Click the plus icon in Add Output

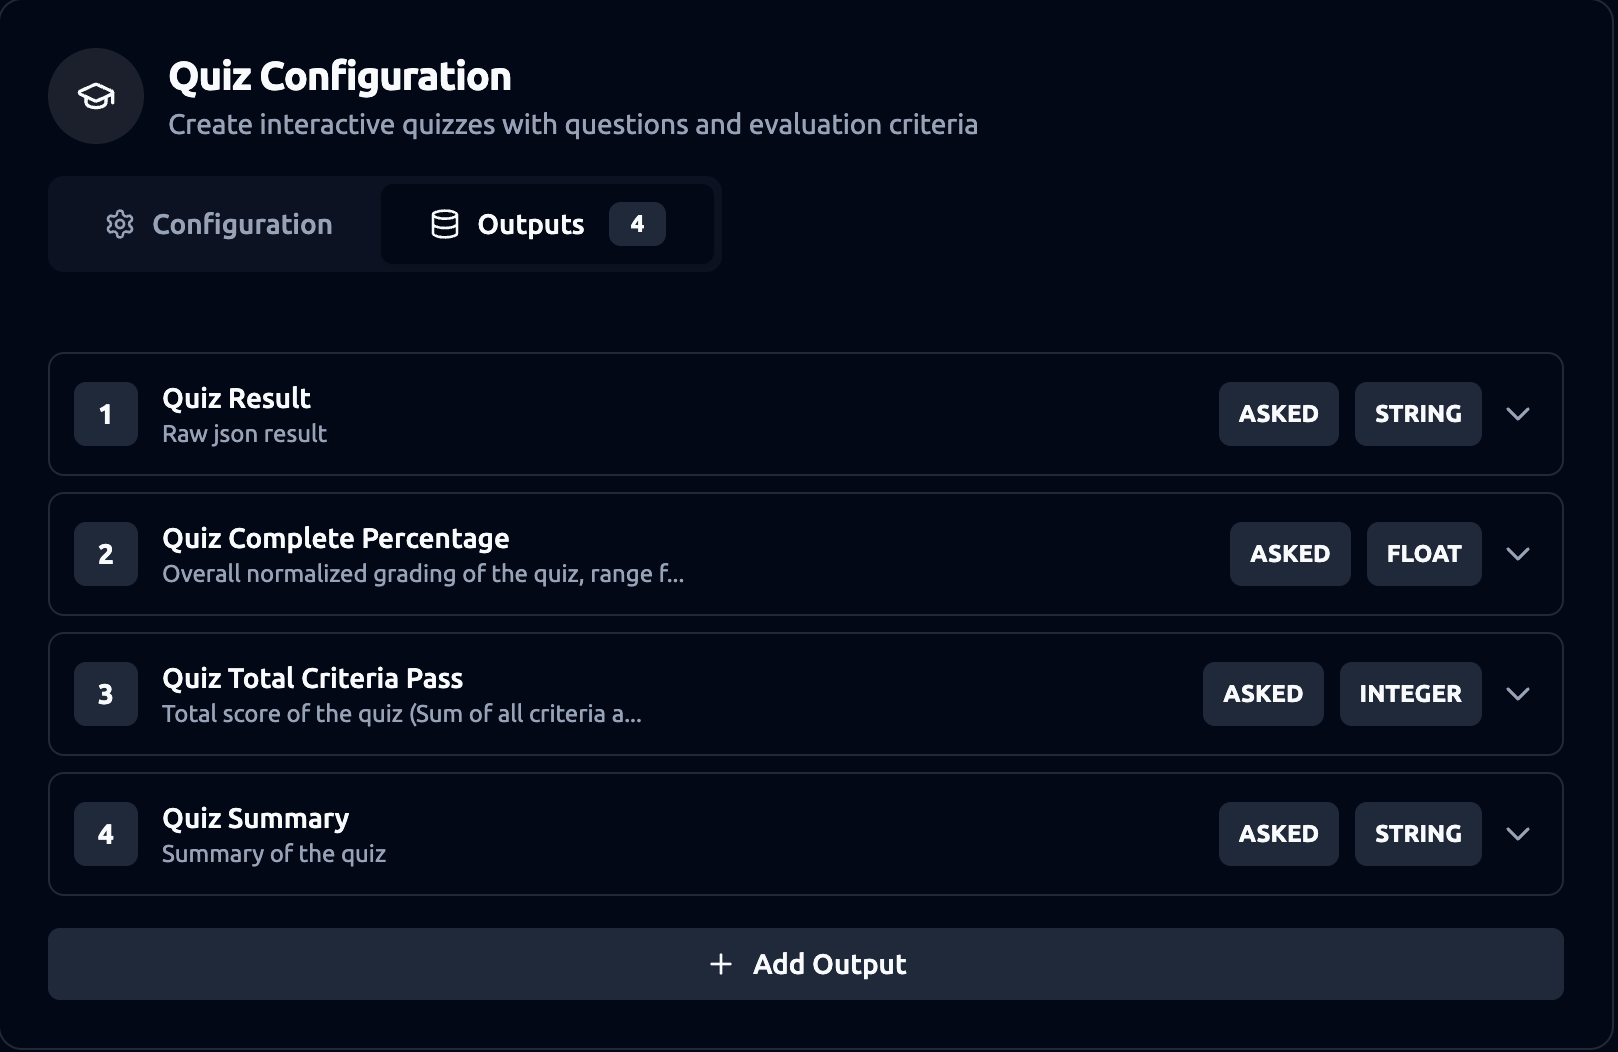tap(720, 964)
